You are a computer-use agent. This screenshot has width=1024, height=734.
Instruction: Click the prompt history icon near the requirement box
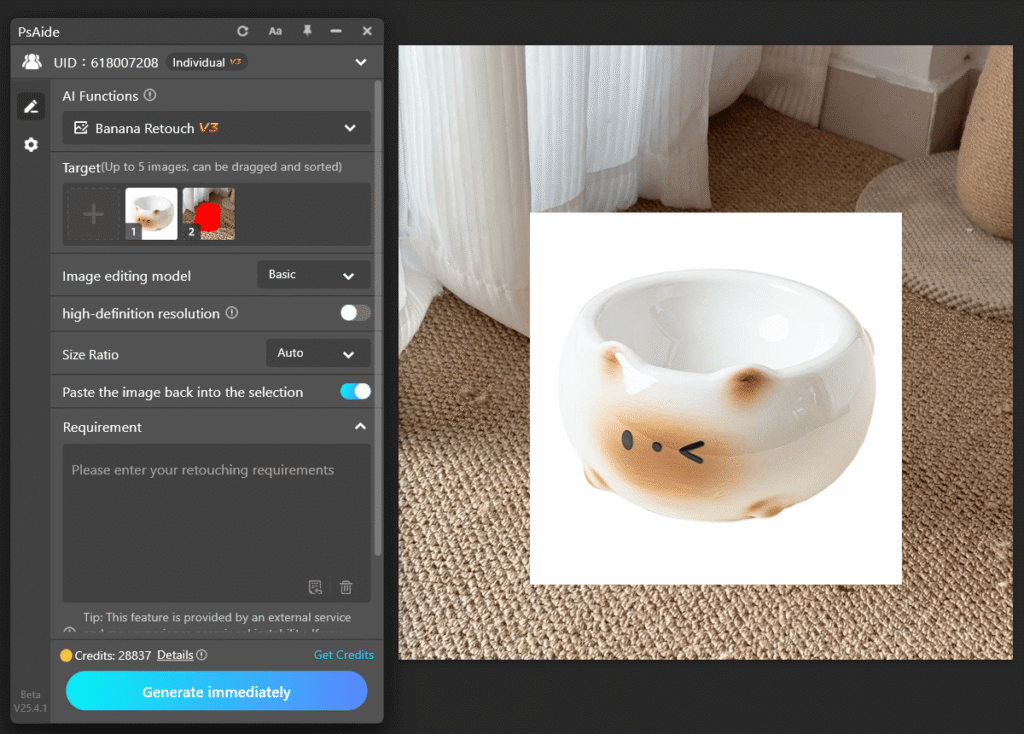[316, 588]
